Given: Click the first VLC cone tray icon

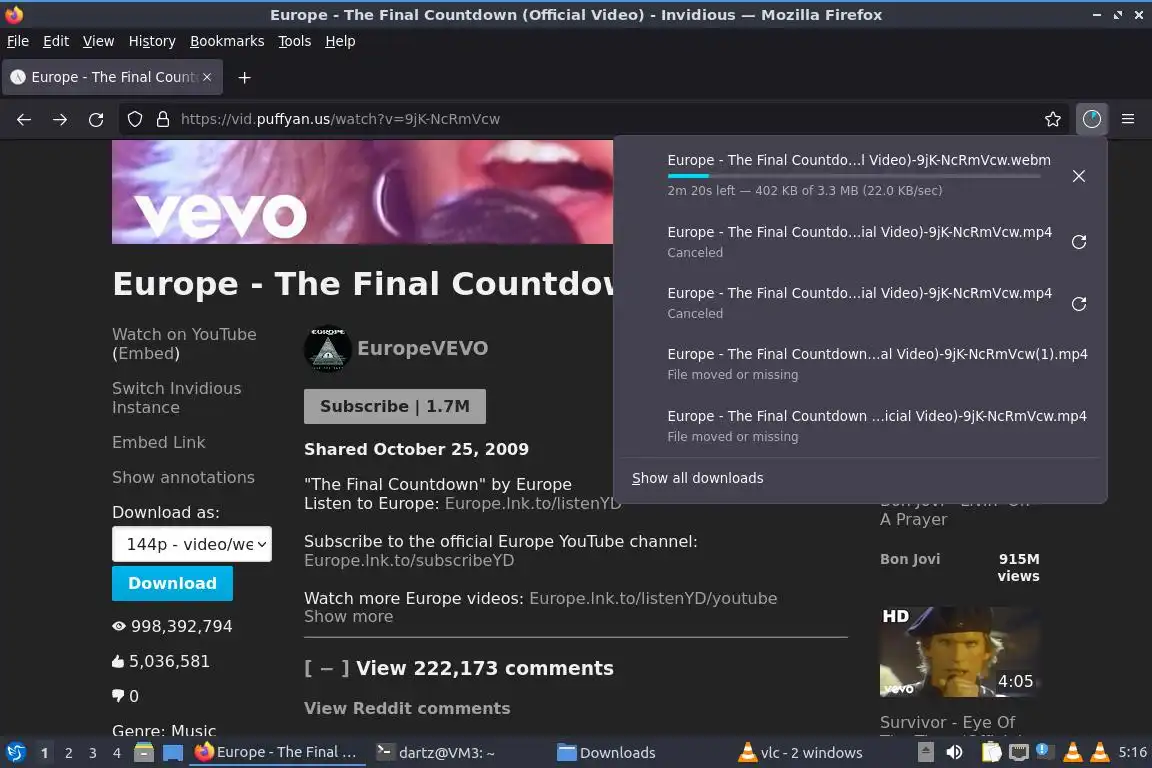Looking at the screenshot, I should click(x=1073, y=752).
